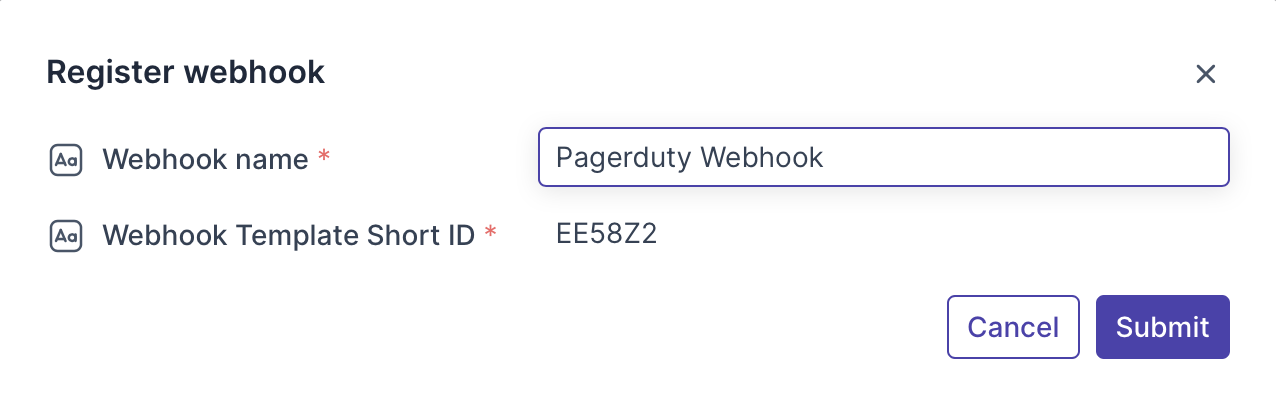Click blank dialog area left of Cancel
Viewport: 1276px width, 404px height.
(x=600, y=327)
